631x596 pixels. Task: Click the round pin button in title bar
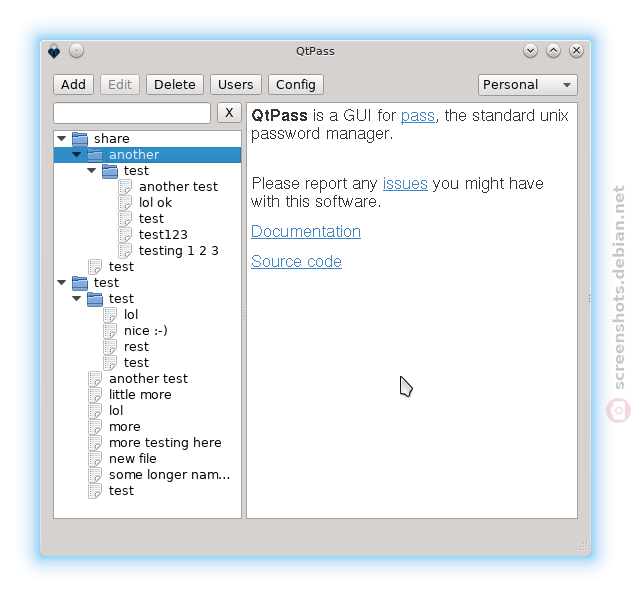[x=76, y=51]
